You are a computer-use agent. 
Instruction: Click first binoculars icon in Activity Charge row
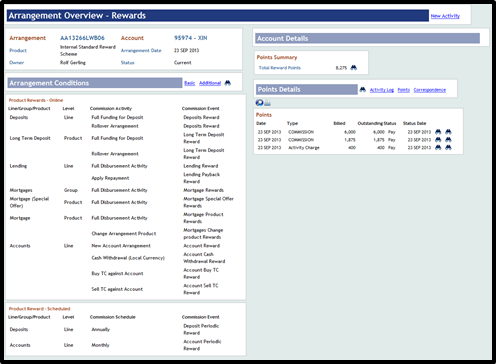coord(438,147)
